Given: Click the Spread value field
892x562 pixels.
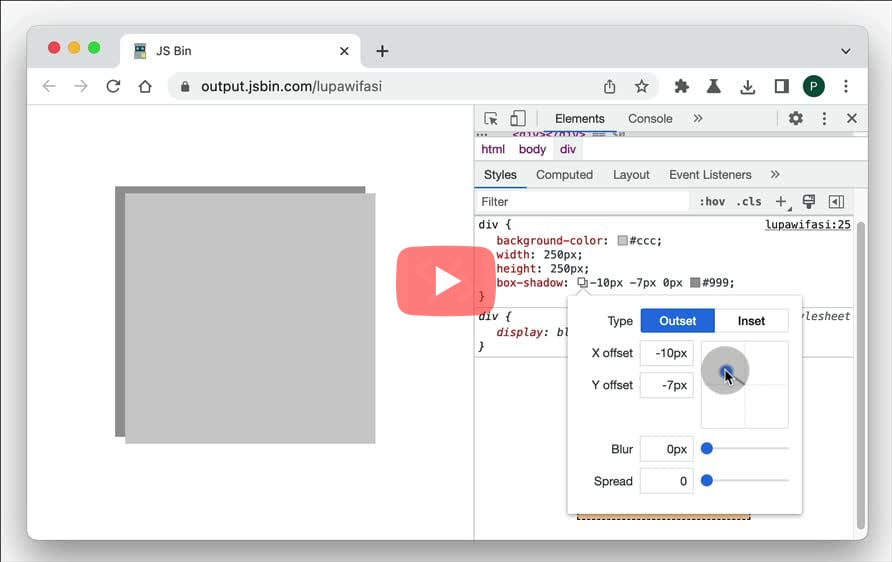Looking at the screenshot, I should pyautogui.click(x=667, y=481).
